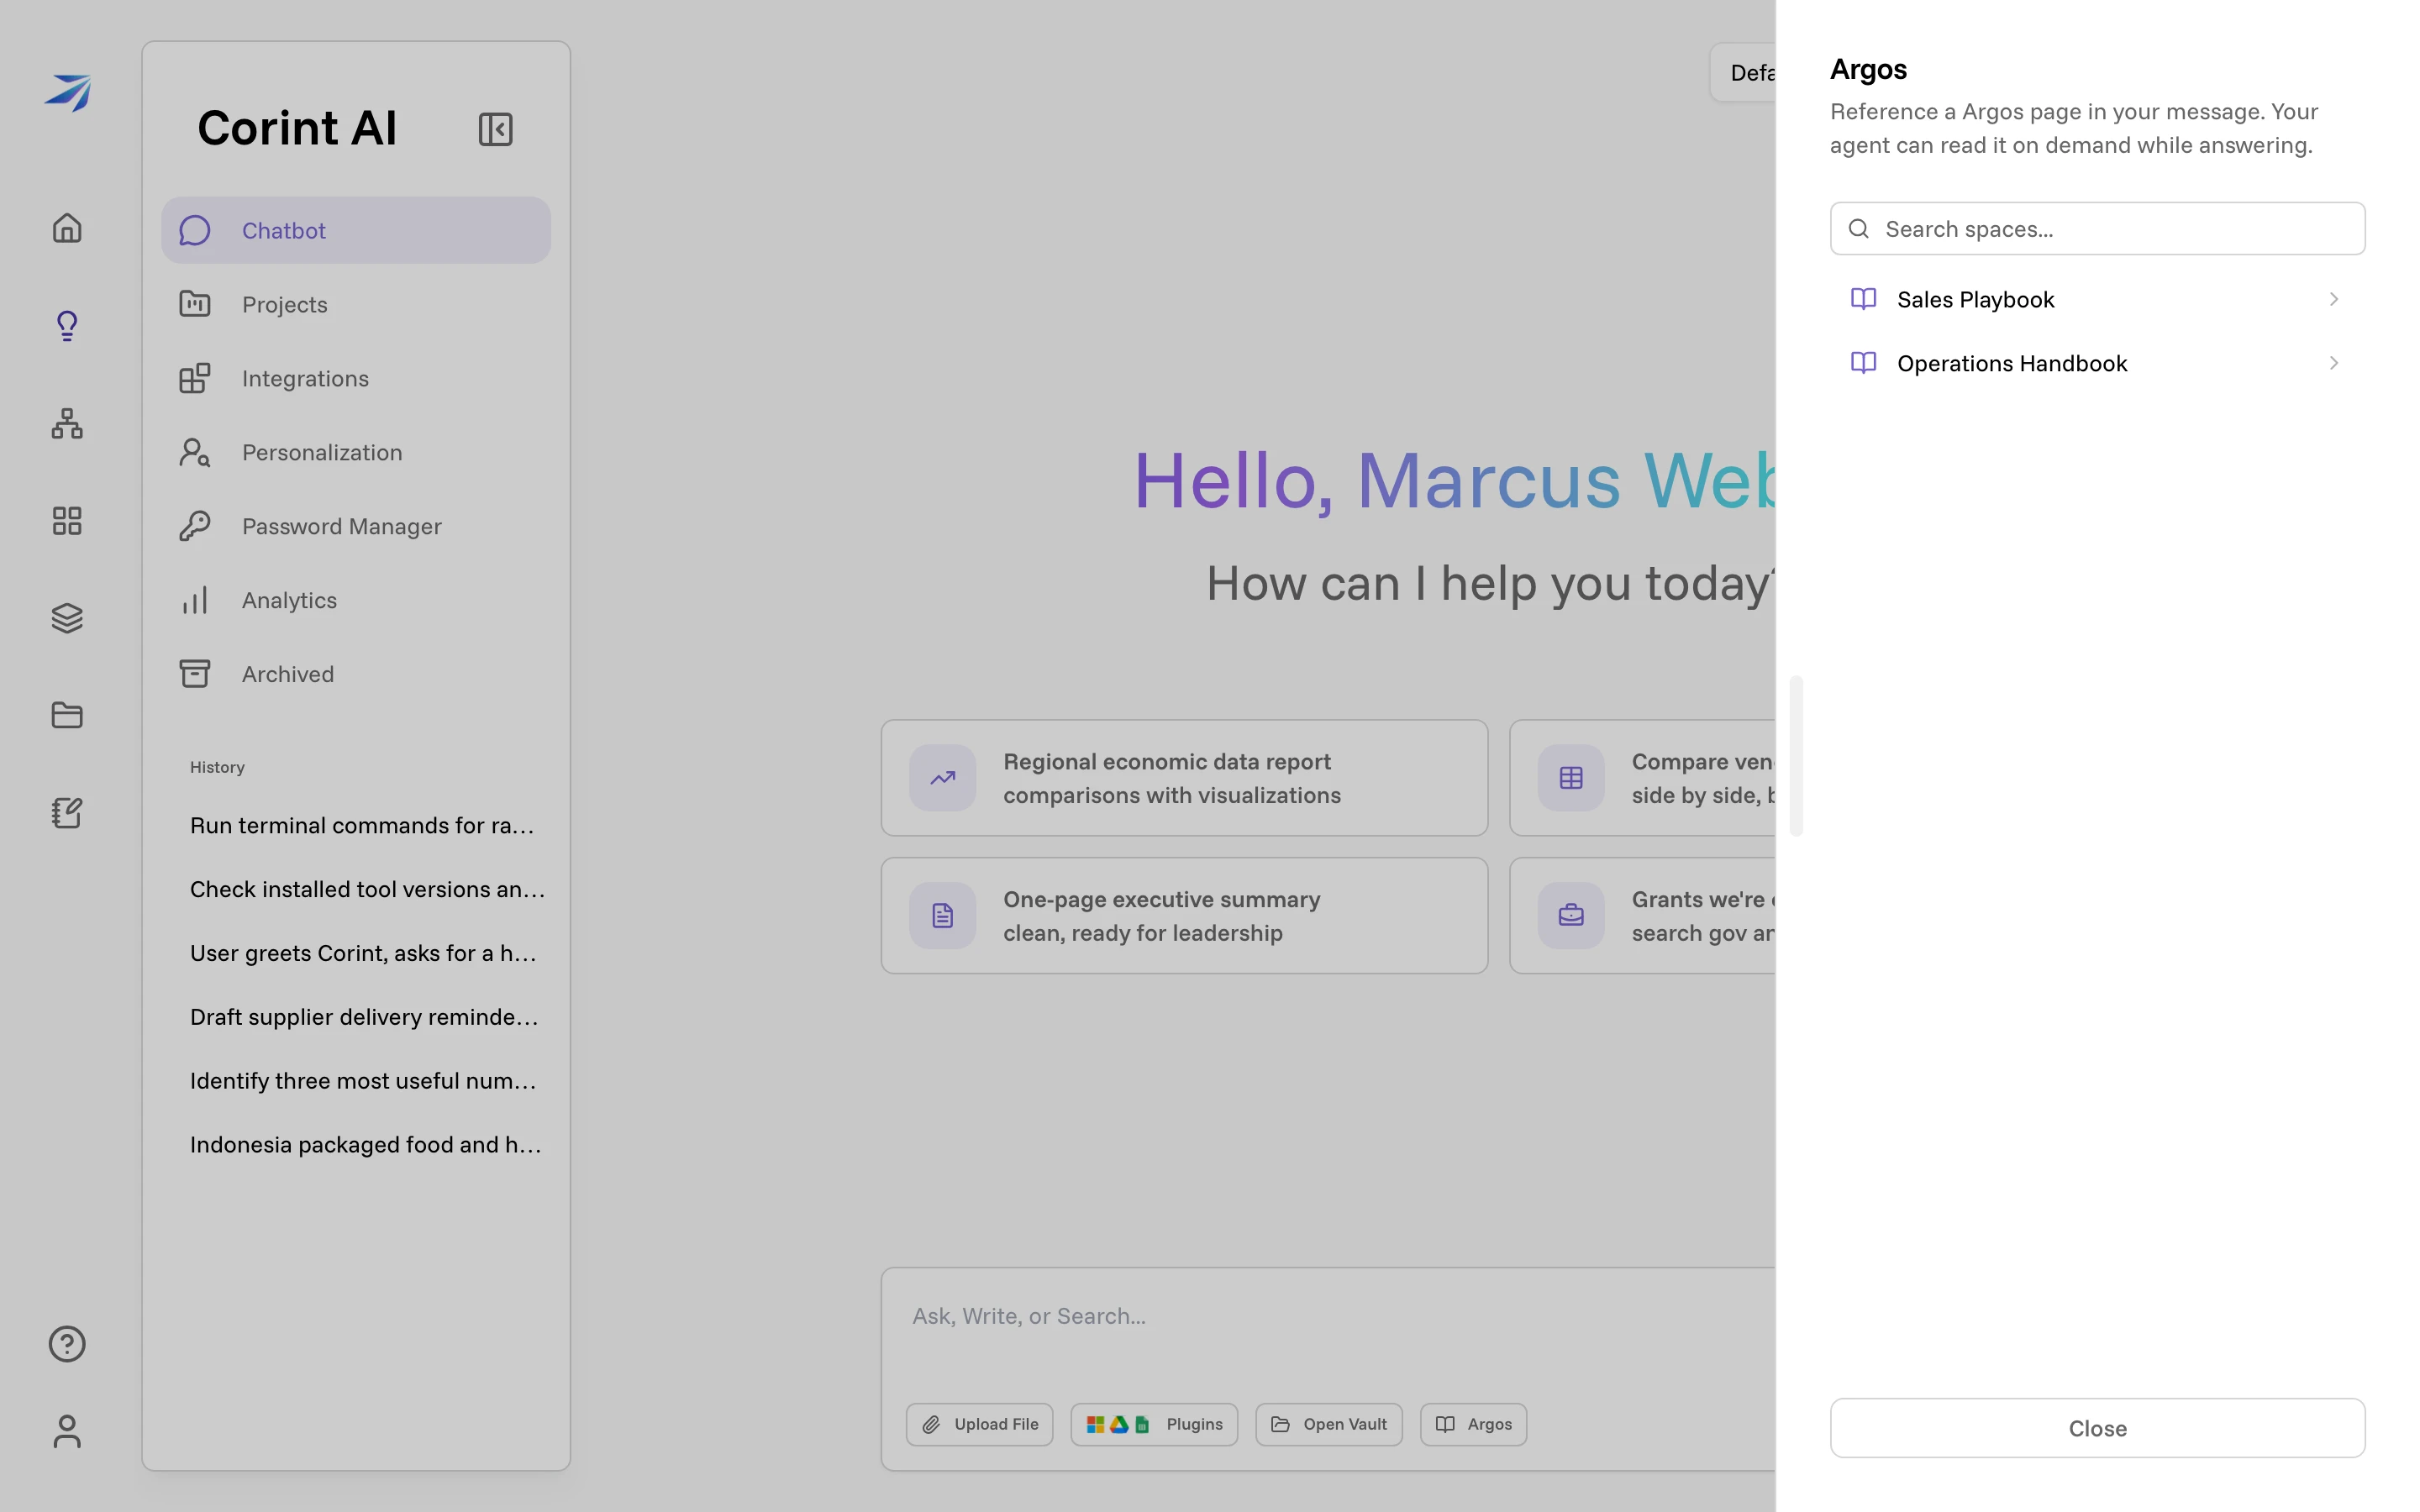Open history chat 'Check installed tool versions an…'

[x=367, y=889]
